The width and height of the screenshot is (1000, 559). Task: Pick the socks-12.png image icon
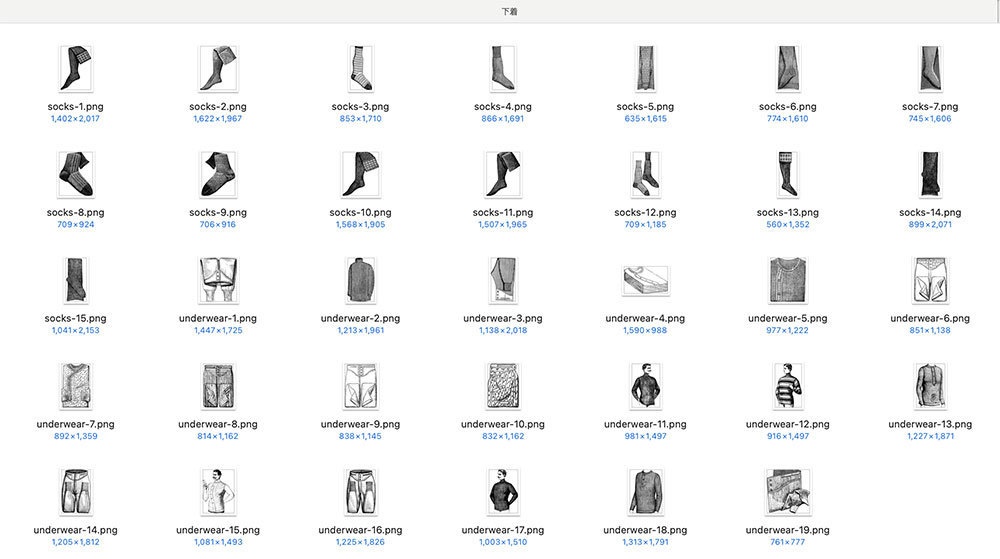tap(645, 174)
